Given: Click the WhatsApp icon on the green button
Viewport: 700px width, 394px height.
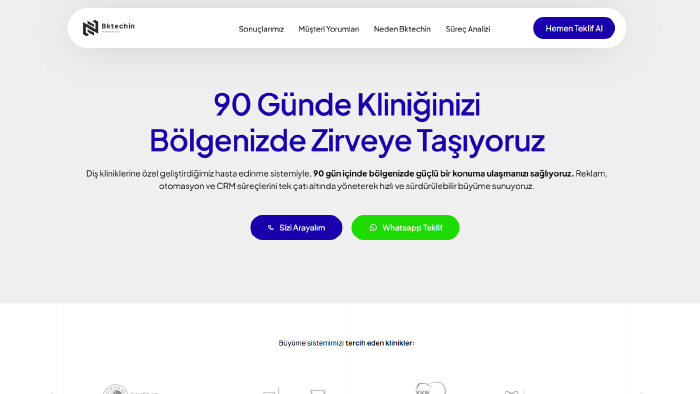Looking at the screenshot, I should pos(373,228).
